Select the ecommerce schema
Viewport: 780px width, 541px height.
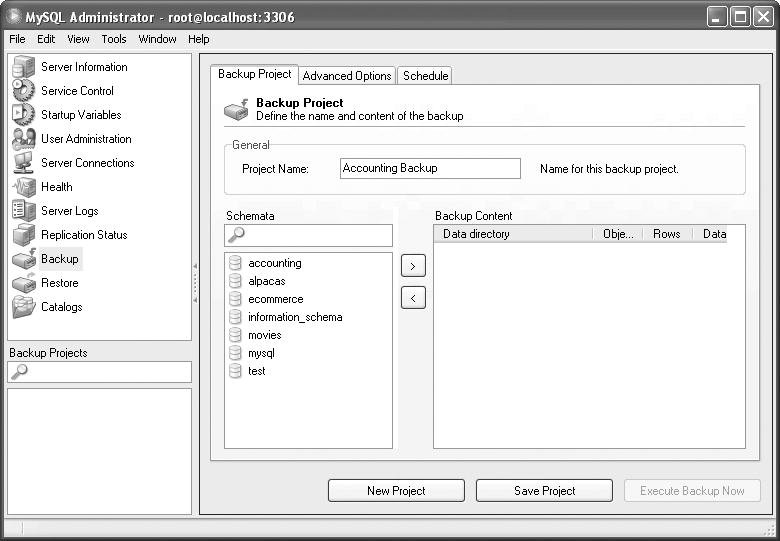click(x=276, y=299)
